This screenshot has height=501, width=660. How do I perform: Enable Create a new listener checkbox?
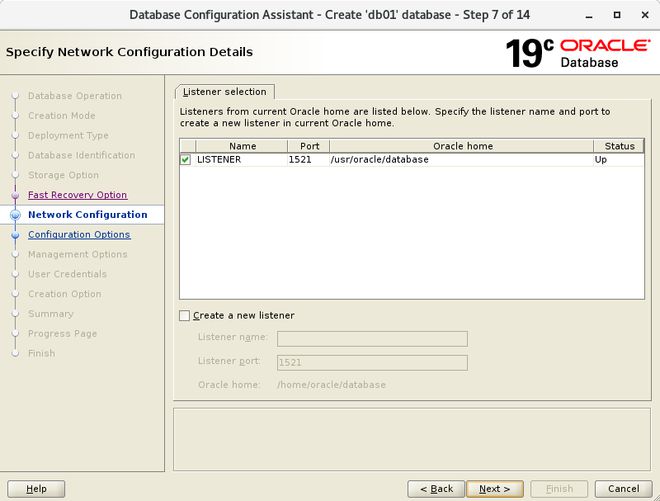(184, 315)
